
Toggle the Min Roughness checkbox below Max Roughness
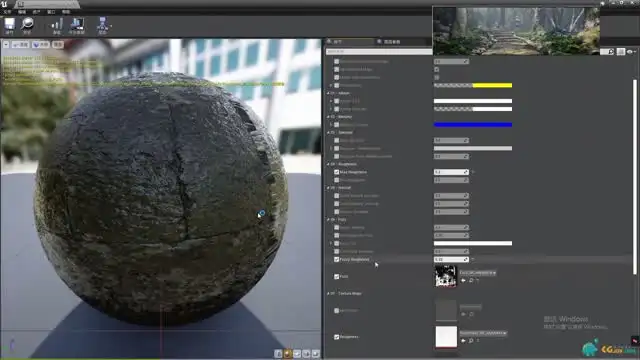(337, 180)
